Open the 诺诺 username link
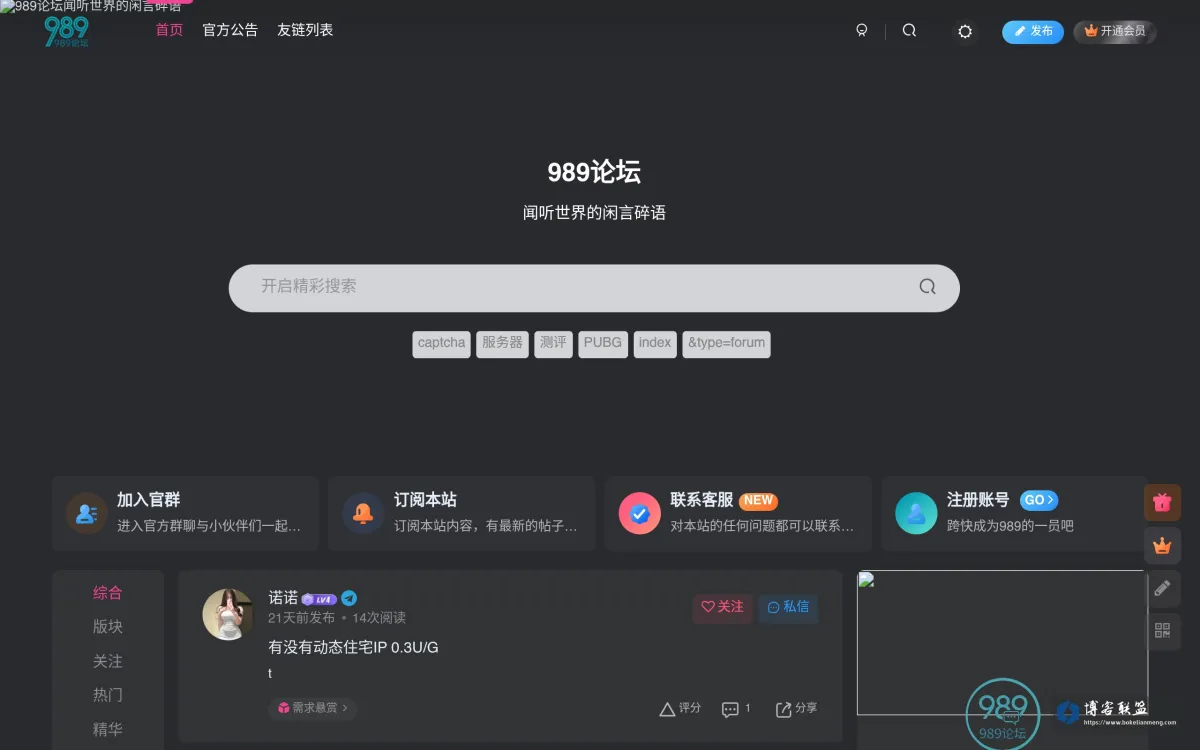The height and width of the screenshot is (750, 1200). pos(283,598)
